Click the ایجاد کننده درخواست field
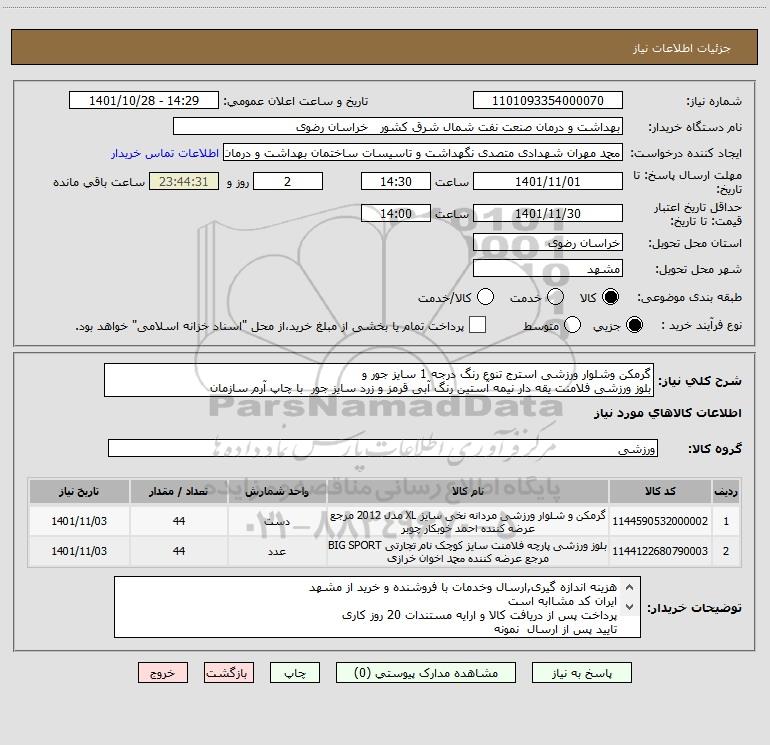 pyautogui.click(x=423, y=152)
